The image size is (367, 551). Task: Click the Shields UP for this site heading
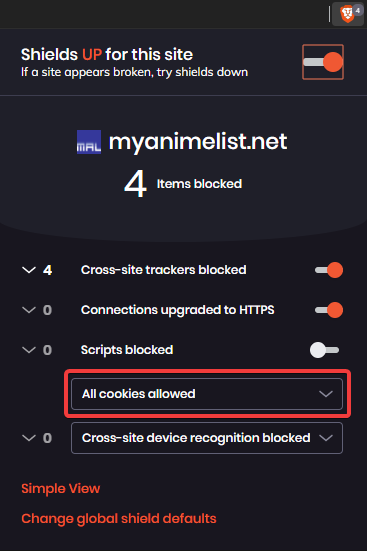107,55
